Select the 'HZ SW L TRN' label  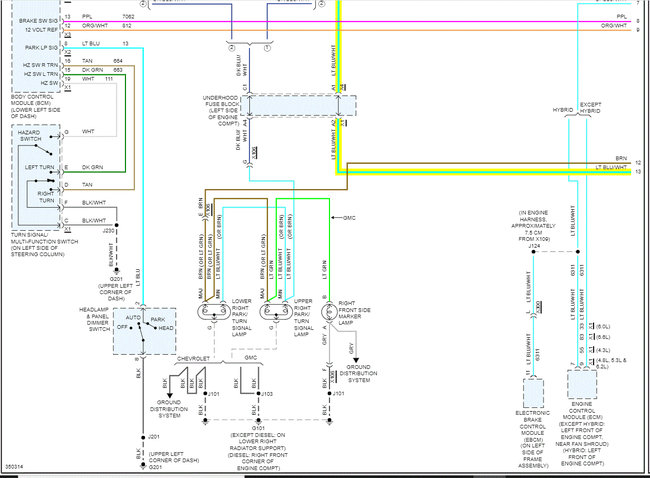(41, 74)
